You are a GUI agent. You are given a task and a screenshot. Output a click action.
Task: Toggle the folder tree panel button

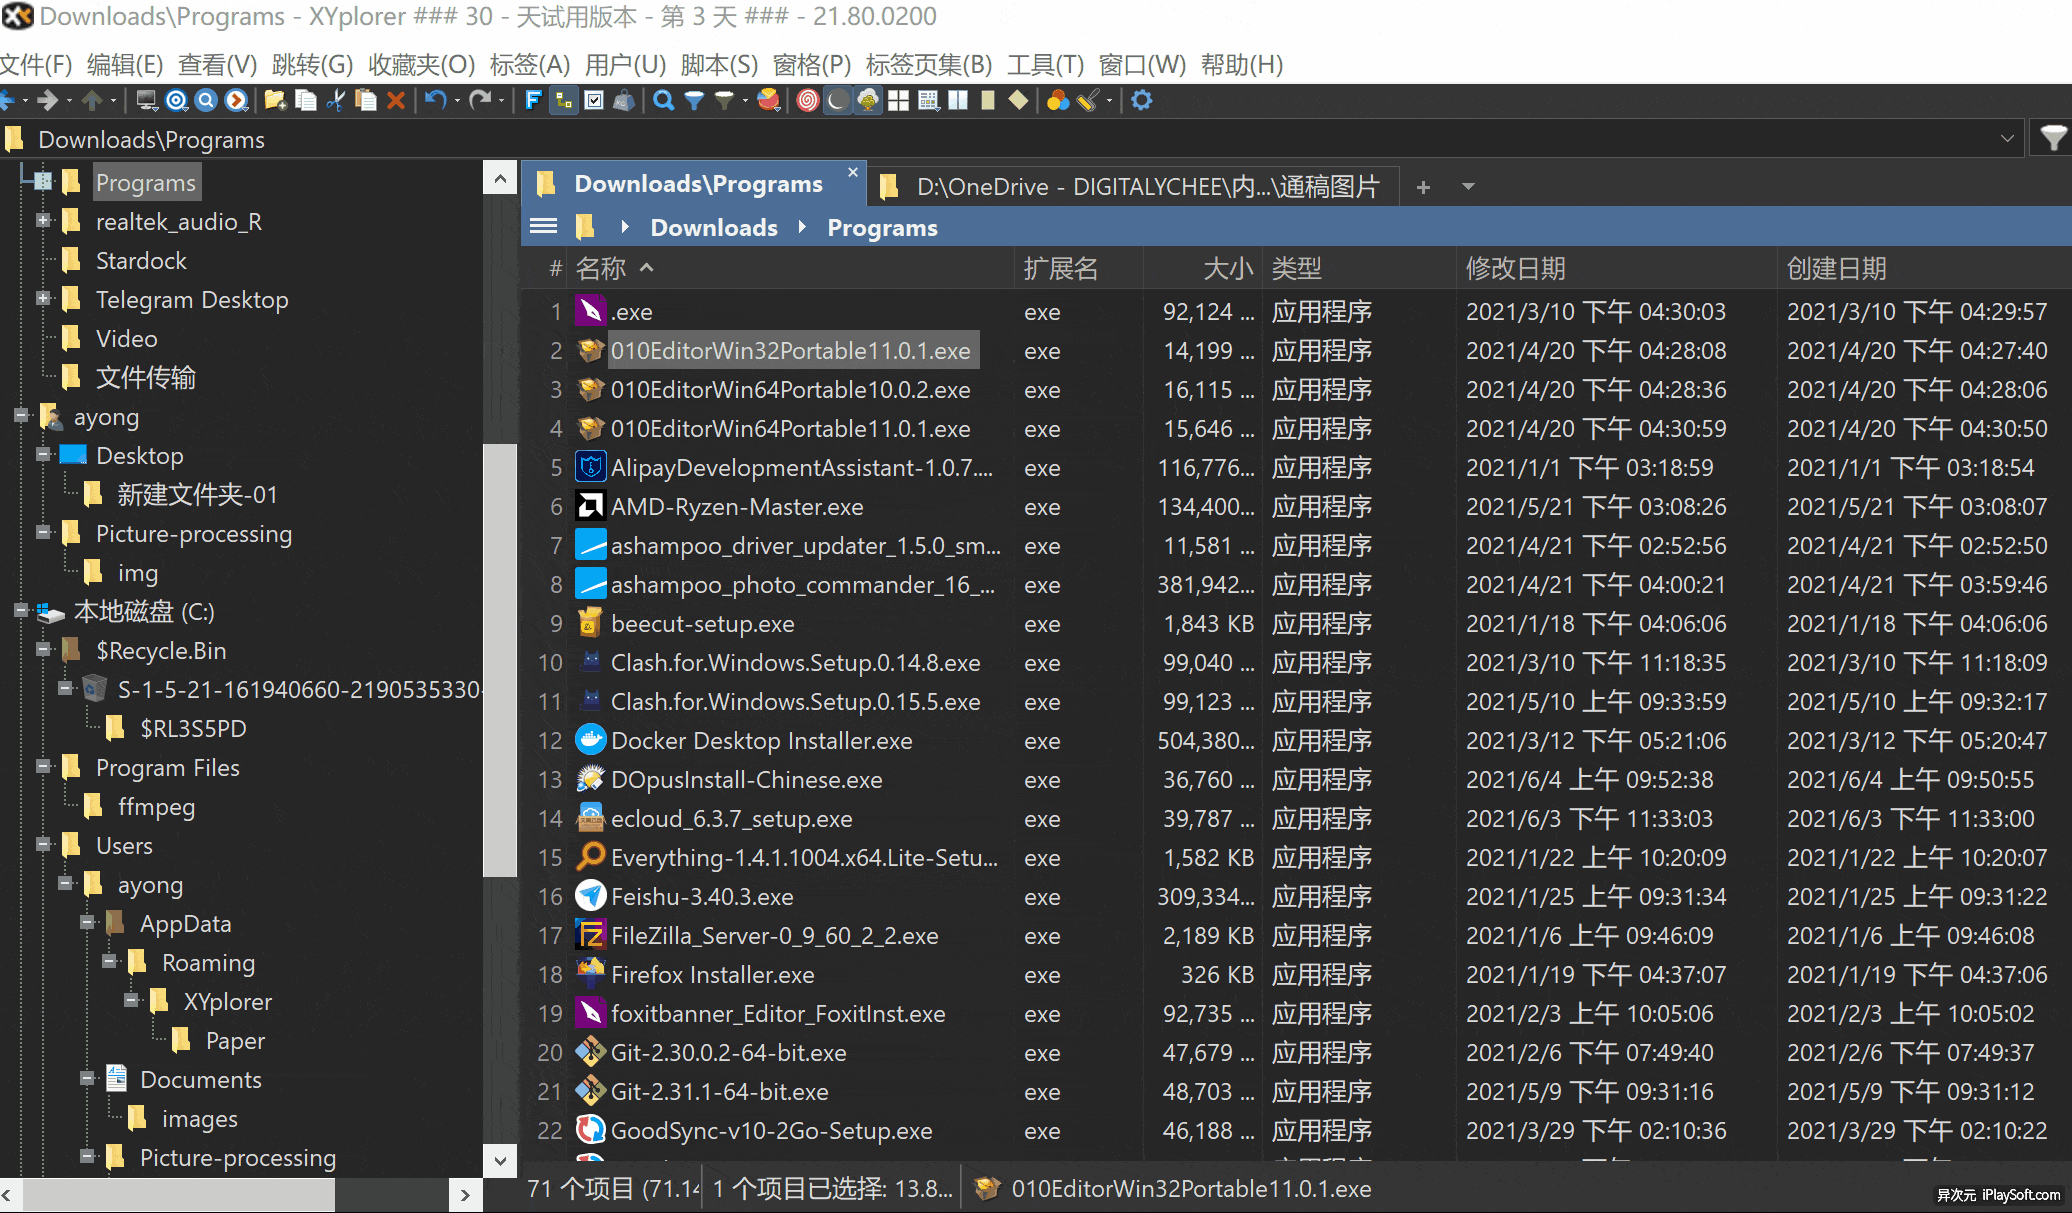click(564, 100)
